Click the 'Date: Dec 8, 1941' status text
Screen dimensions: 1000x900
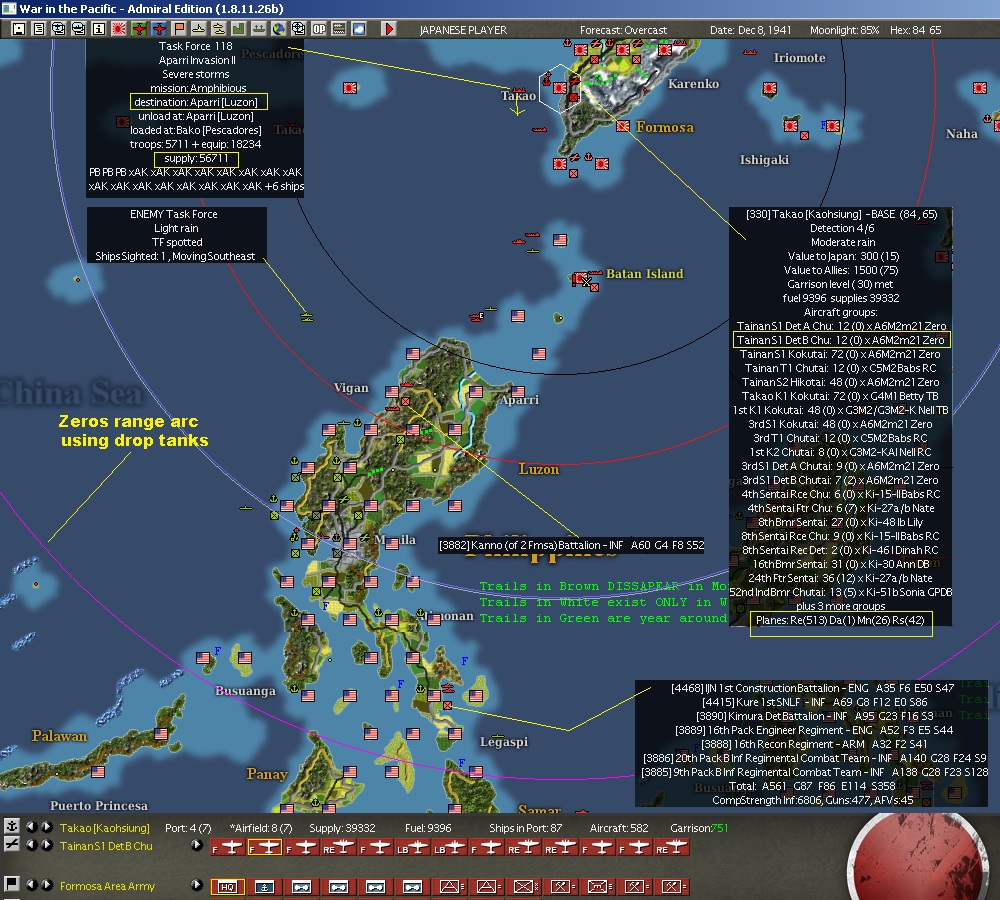click(750, 30)
